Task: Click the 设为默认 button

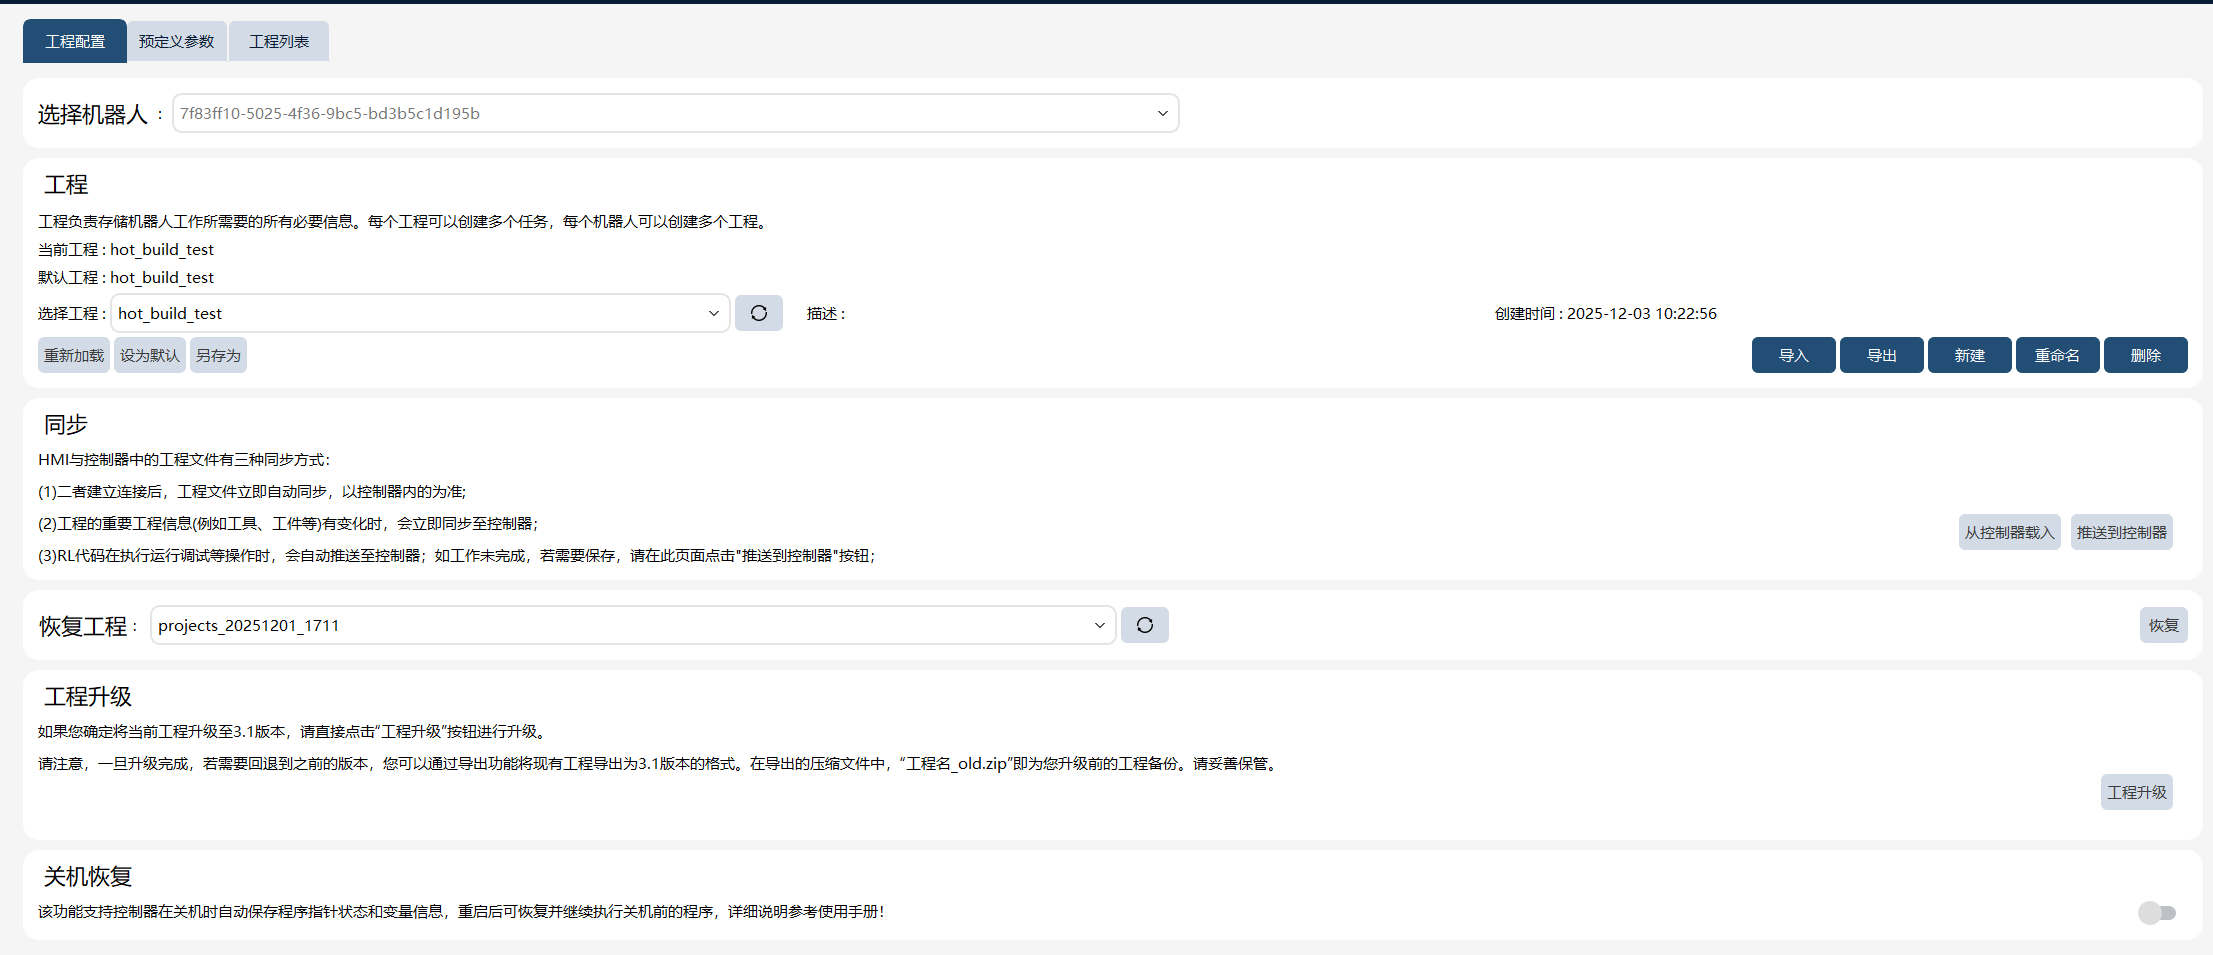Action: tap(150, 355)
